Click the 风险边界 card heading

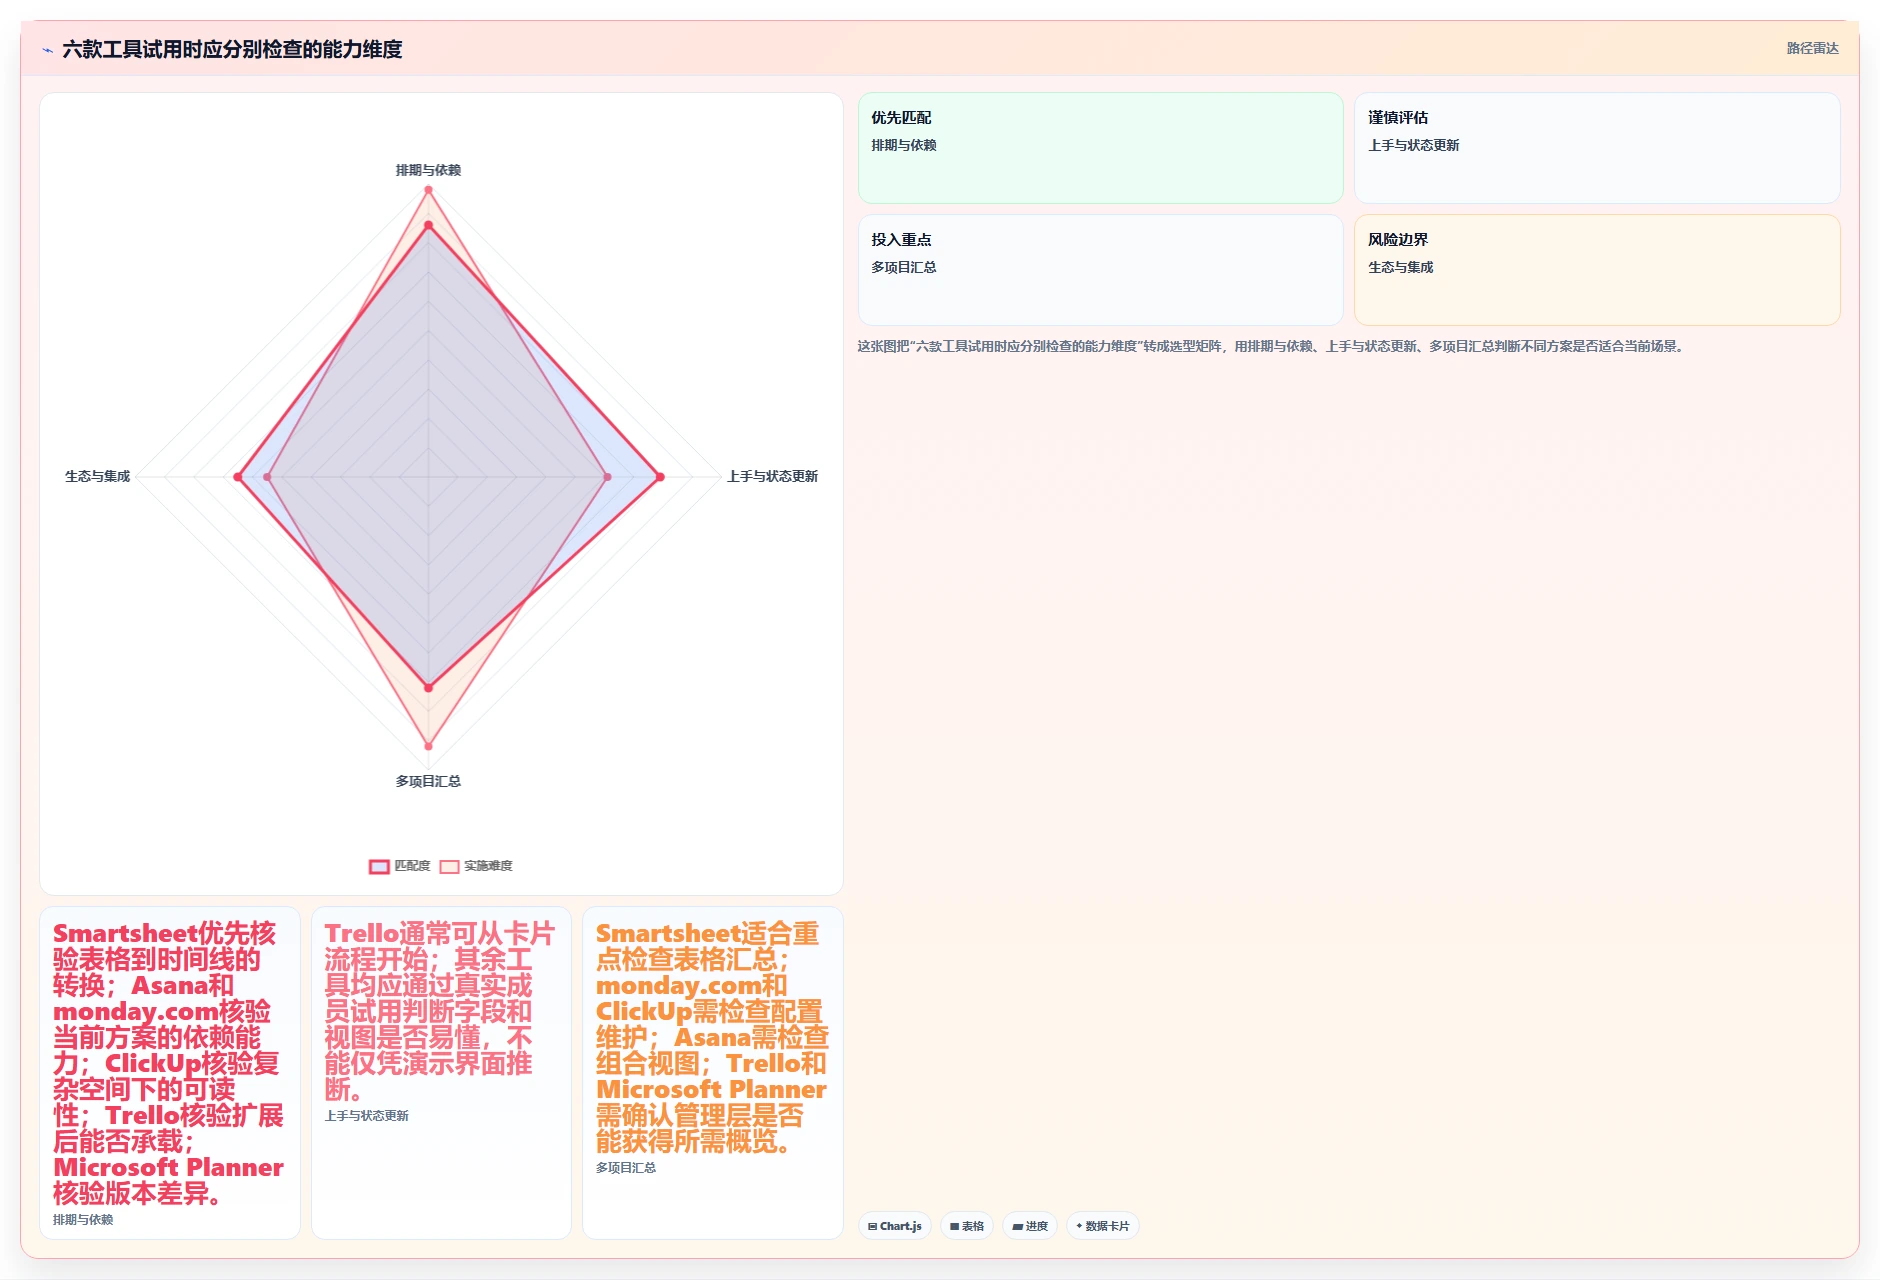[x=1398, y=239]
